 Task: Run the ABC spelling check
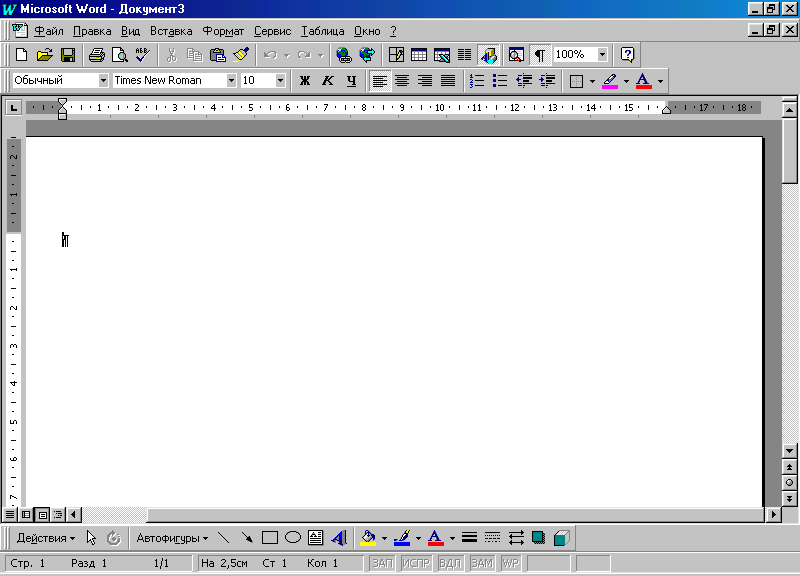[142, 55]
